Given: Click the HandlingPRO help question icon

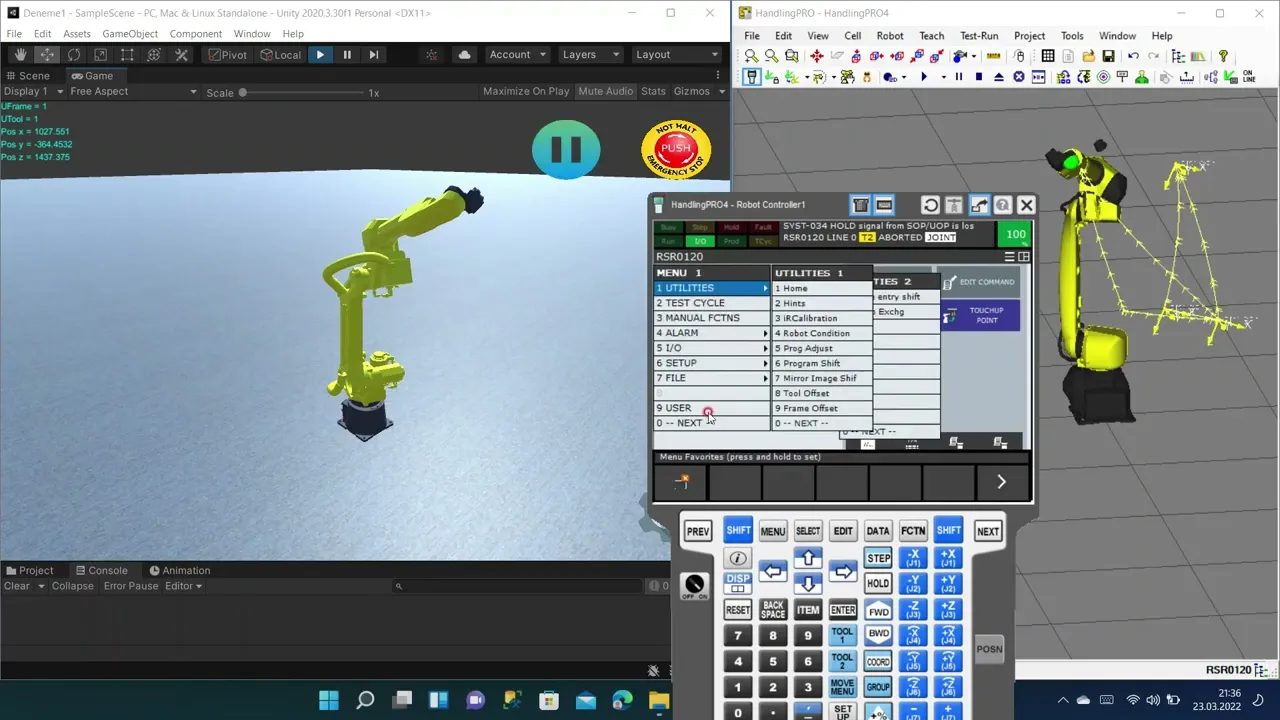Looking at the screenshot, I should click(1223, 56).
